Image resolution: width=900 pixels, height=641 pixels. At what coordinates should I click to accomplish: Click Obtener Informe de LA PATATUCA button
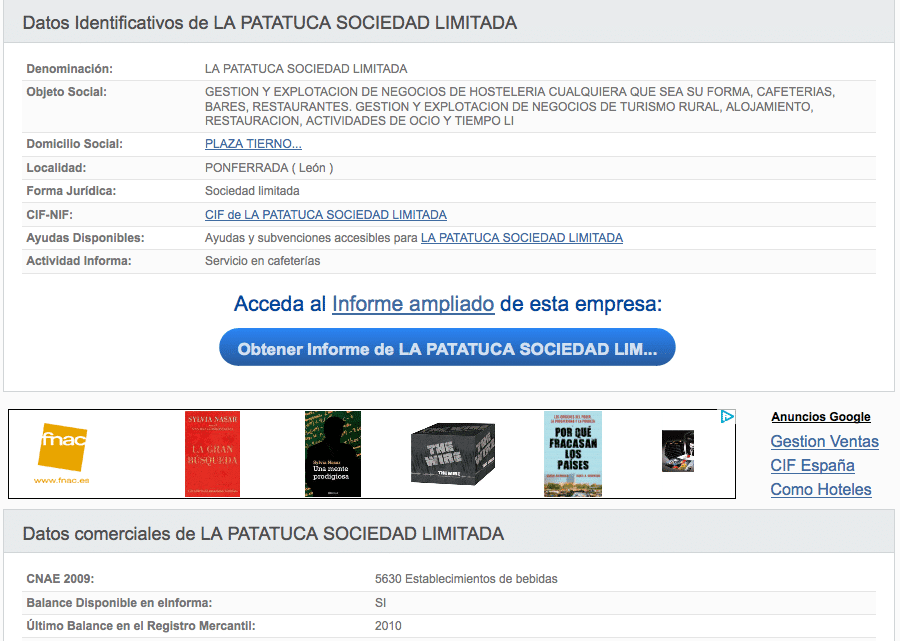[447, 348]
